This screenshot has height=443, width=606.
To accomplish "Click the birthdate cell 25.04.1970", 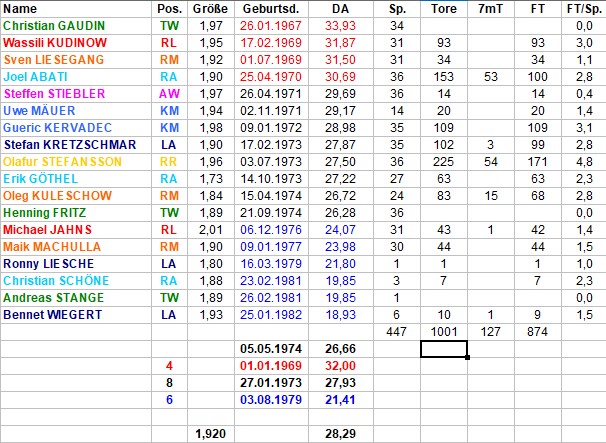I will pos(267,76).
